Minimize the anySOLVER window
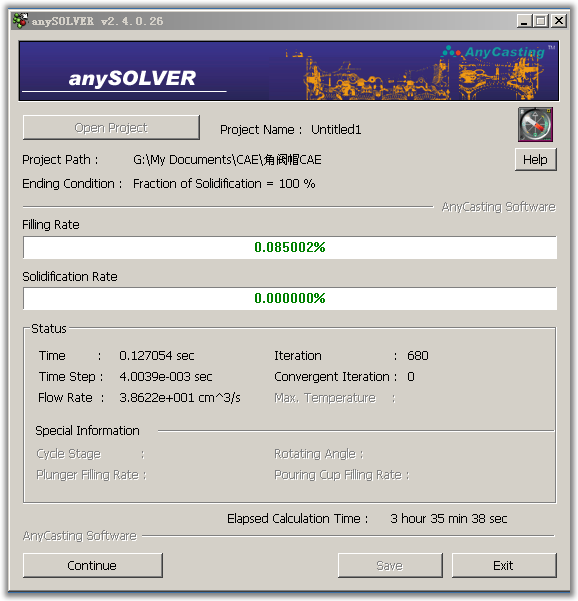This screenshot has height=601, width=578. point(524,21)
